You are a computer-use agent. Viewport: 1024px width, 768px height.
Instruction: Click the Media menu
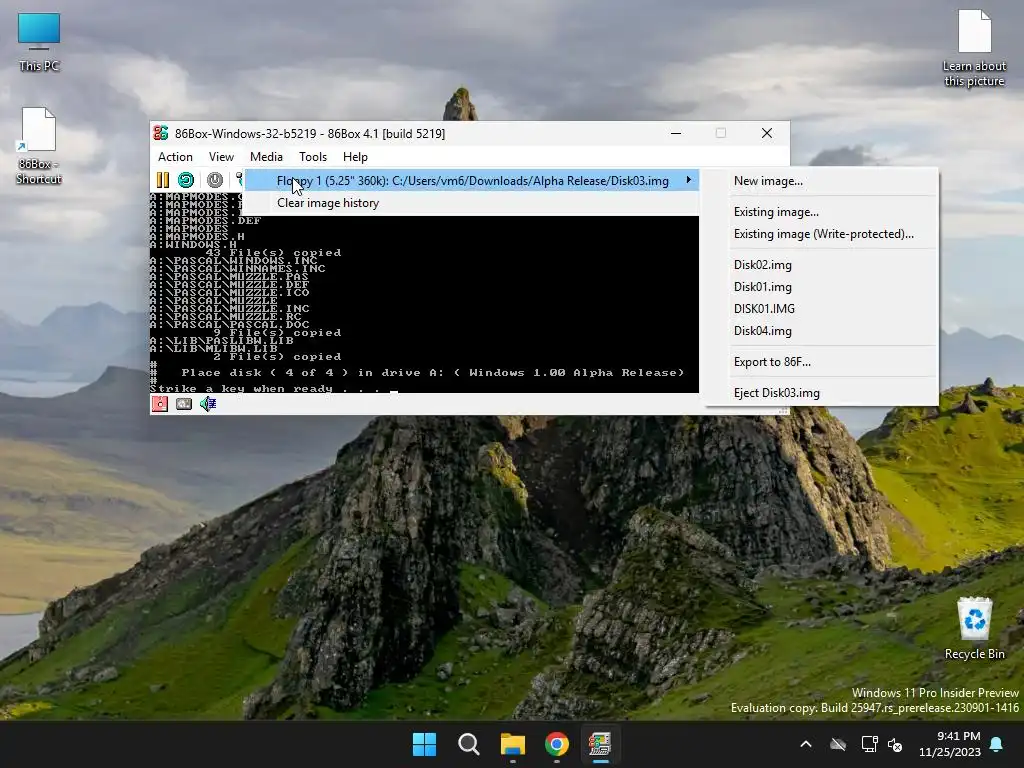(266, 157)
